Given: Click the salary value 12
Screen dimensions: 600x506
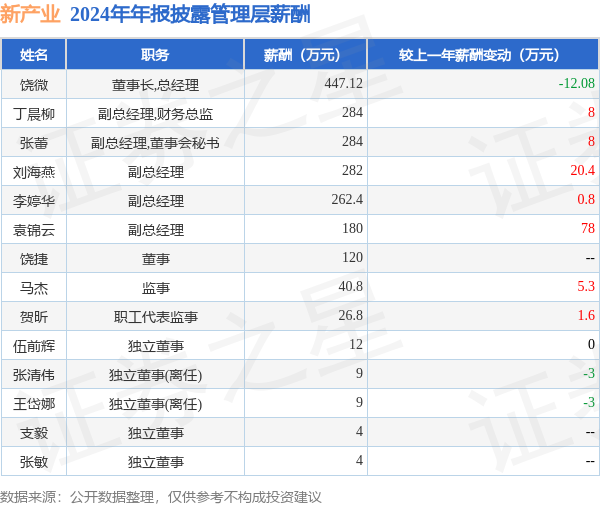Looking at the screenshot, I should point(356,344).
